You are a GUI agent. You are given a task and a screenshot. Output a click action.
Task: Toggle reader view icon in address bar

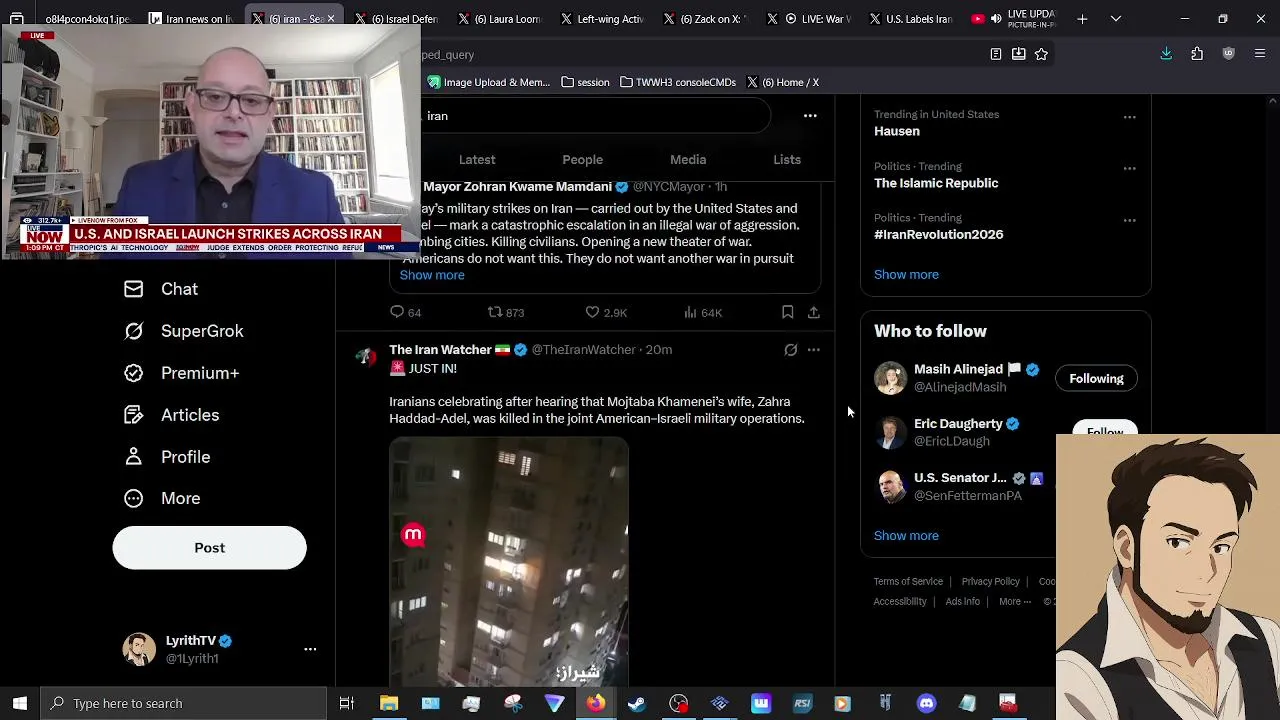point(996,54)
